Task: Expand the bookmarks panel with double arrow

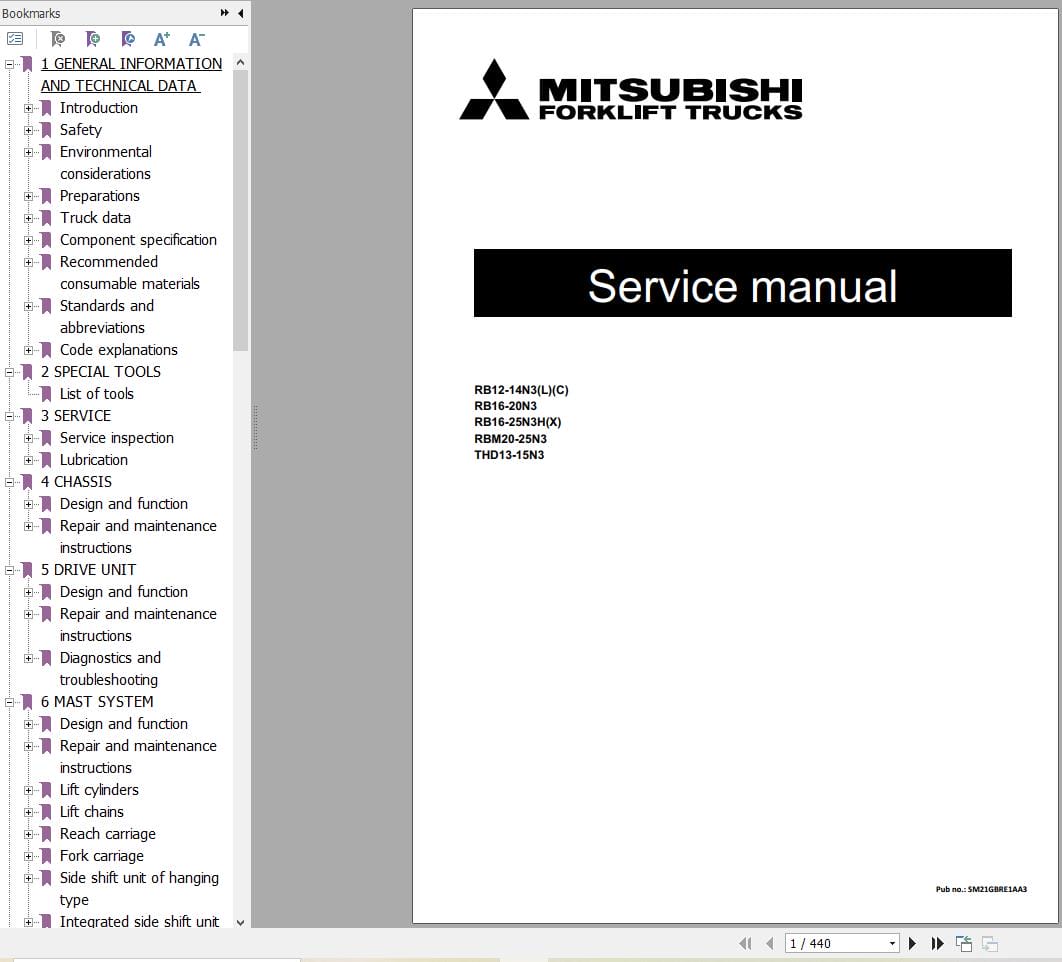Action: click(x=224, y=13)
